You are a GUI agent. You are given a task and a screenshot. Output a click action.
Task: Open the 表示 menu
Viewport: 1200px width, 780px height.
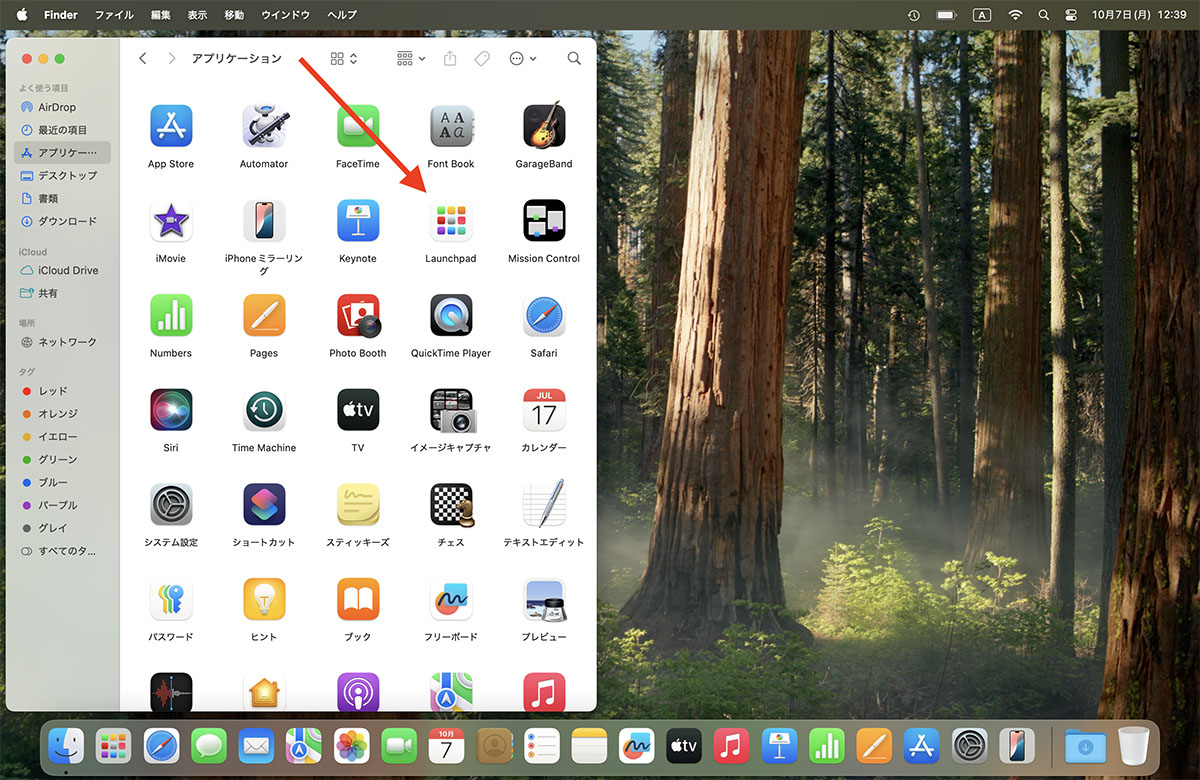coord(197,15)
